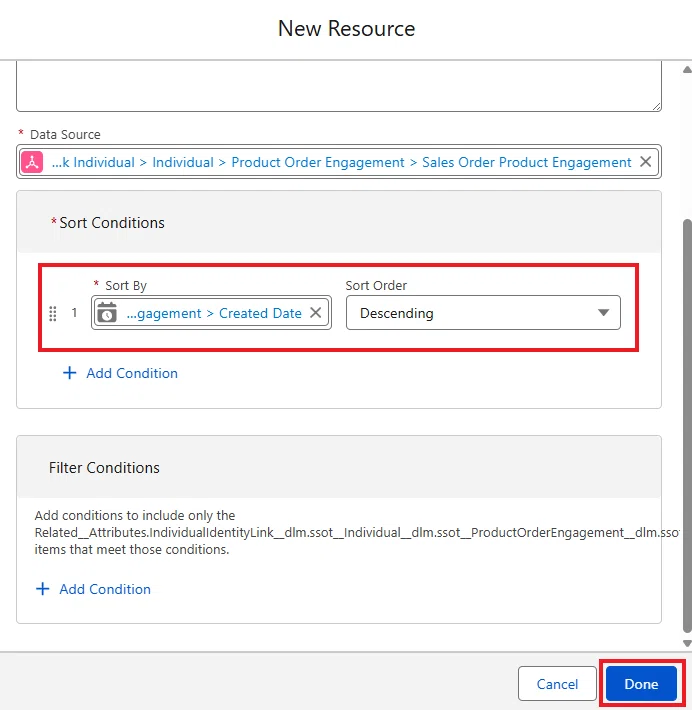The width and height of the screenshot is (692, 710).
Task: Click the 'Sales Order Product Engagement' breadcrumb segment
Action: click(527, 162)
